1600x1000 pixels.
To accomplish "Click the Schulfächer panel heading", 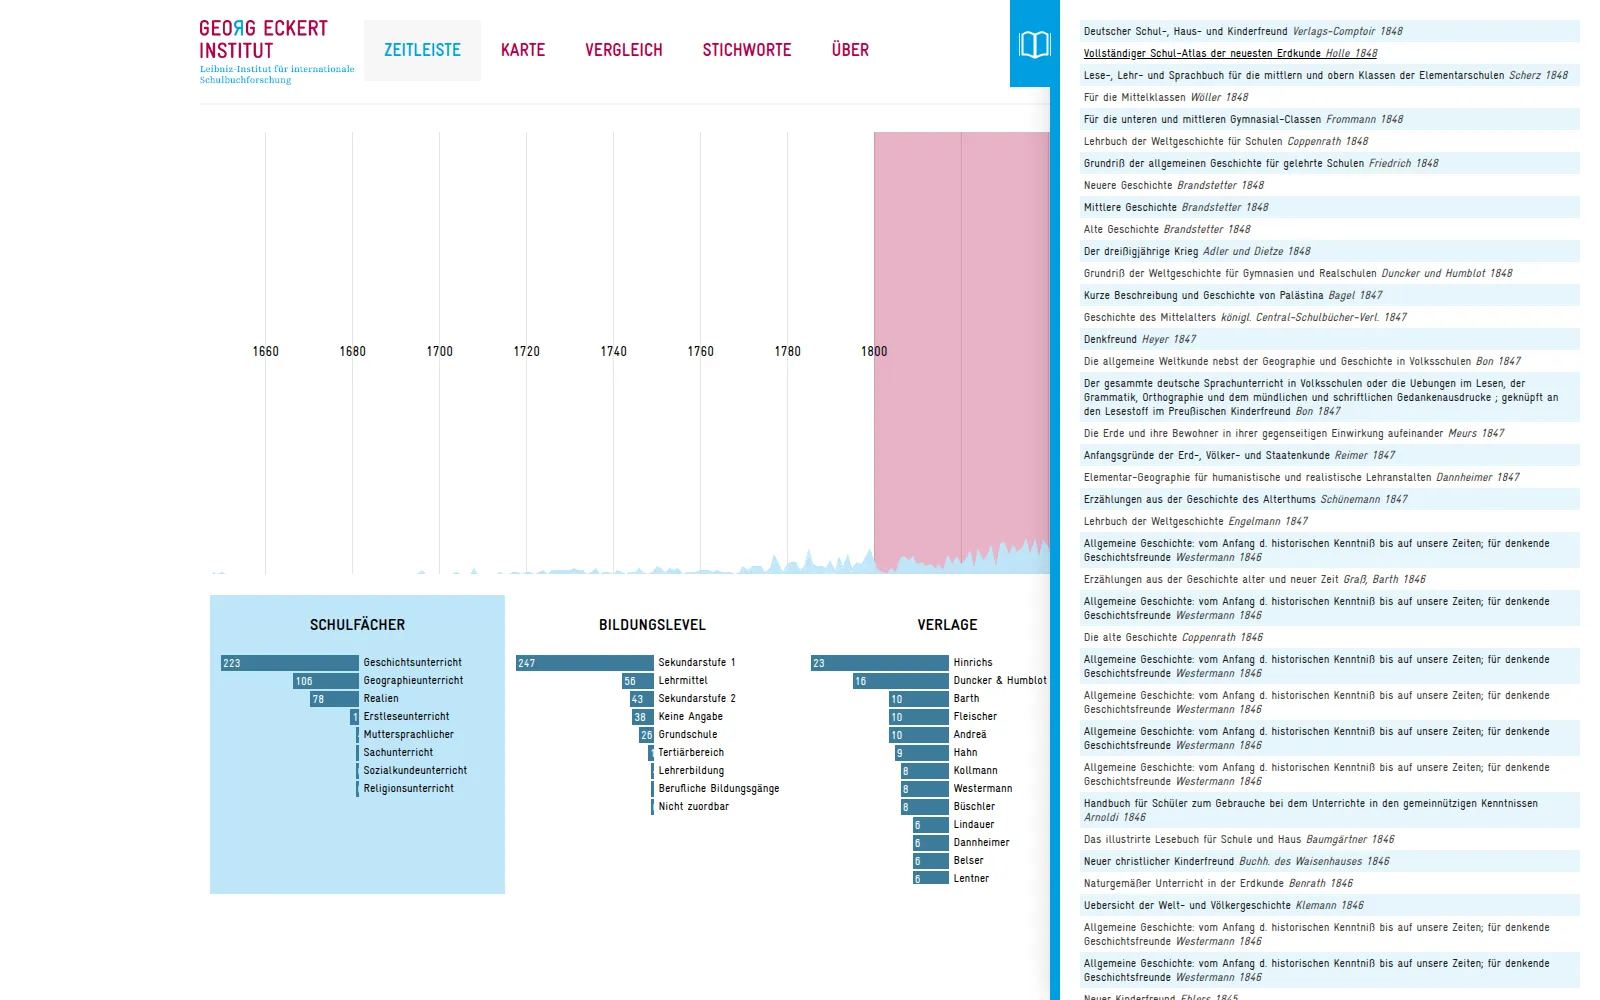I will [x=357, y=625].
